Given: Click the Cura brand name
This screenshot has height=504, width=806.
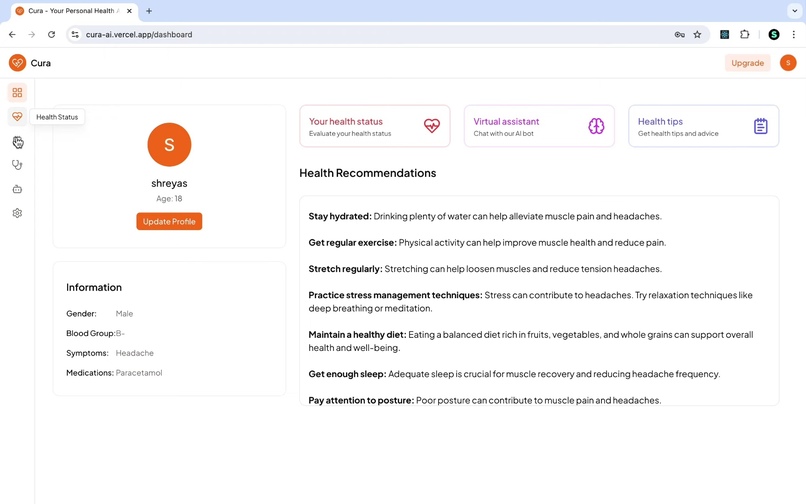Looking at the screenshot, I should pos(41,63).
